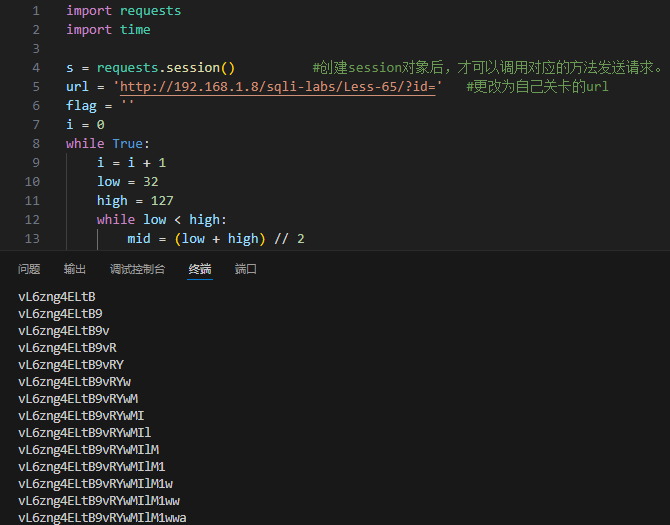Viewport: 670px width, 525px height.
Task: Show the 端口 panel tab
Action: pyautogui.click(x=245, y=269)
